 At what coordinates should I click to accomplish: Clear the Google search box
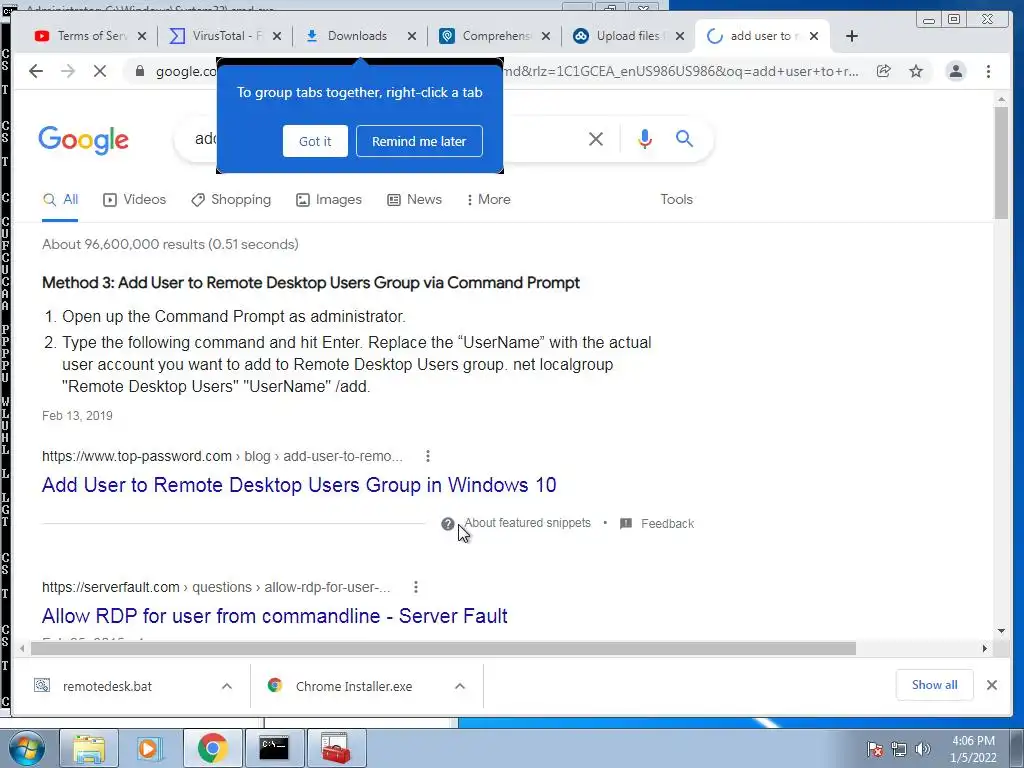pyautogui.click(x=596, y=138)
